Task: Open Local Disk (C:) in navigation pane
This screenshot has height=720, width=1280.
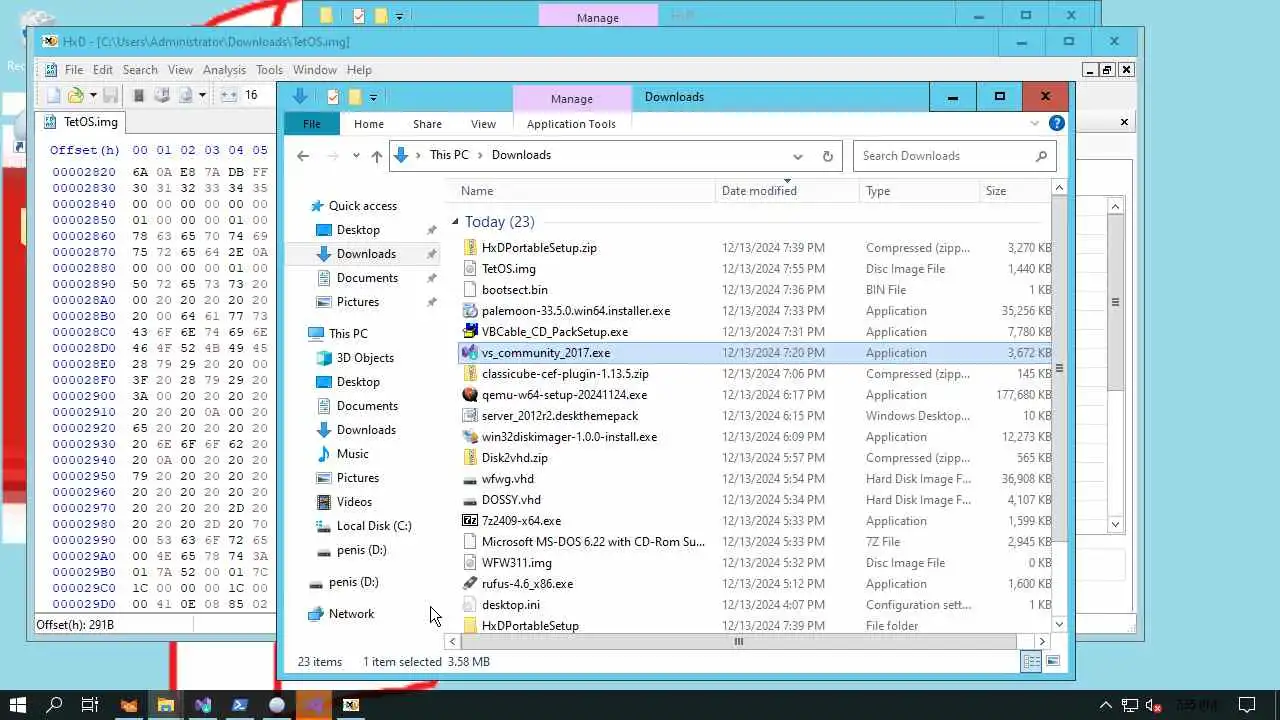Action: (373, 526)
